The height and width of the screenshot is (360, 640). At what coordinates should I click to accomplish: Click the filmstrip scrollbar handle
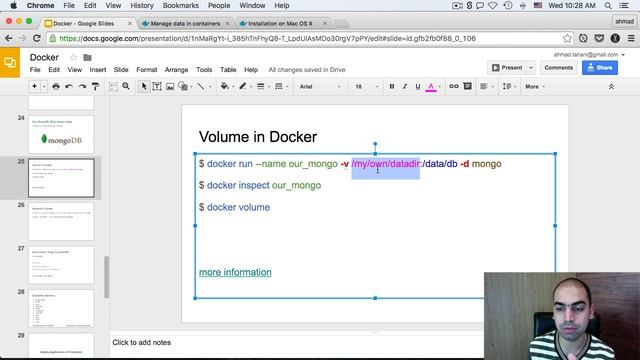tap(107, 277)
